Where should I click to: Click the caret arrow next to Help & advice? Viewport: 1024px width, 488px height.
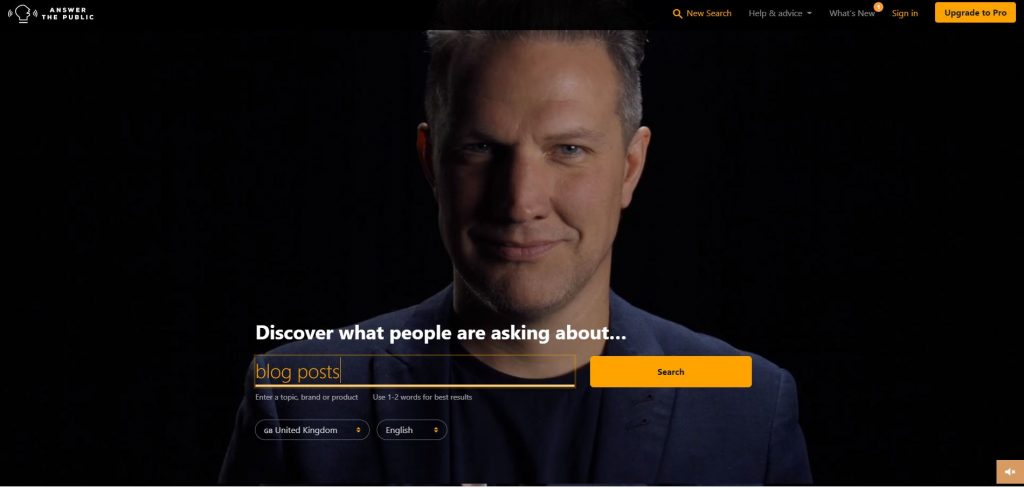point(810,14)
